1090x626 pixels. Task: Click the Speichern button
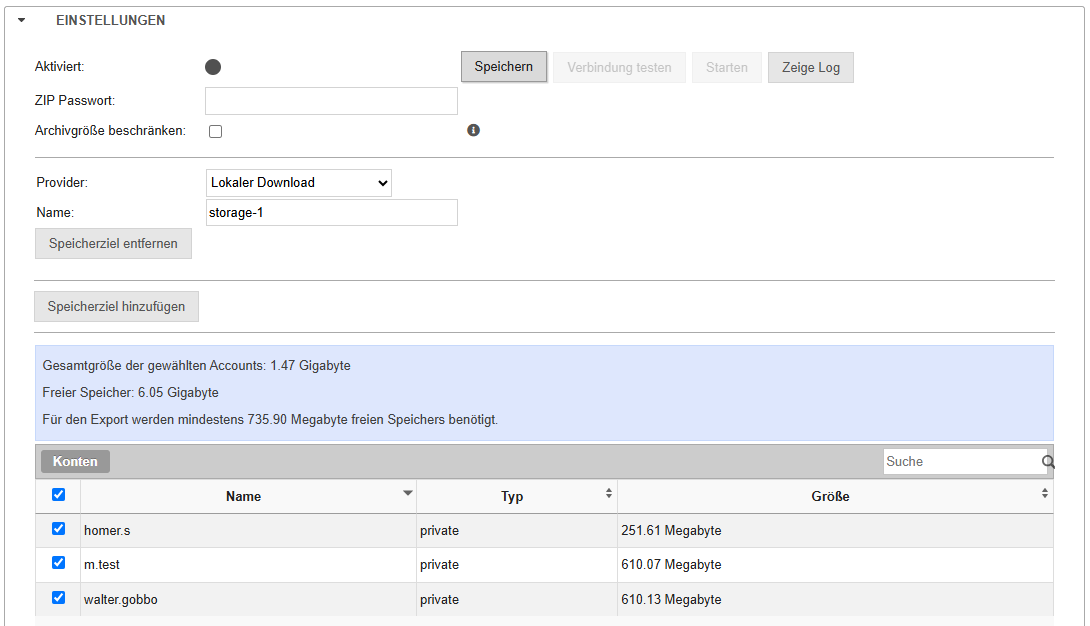[x=504, y=67]
